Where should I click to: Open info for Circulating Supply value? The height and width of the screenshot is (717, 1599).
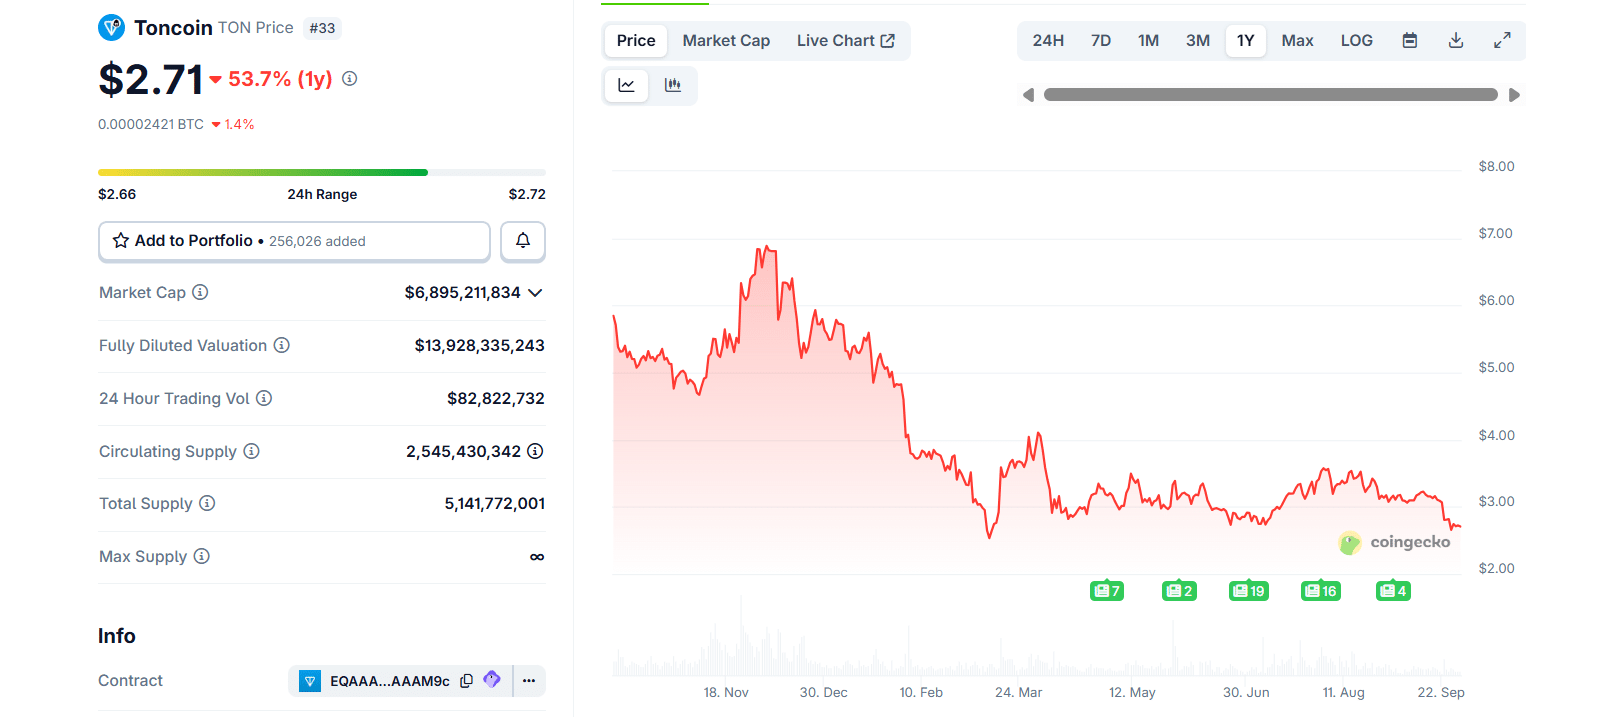[535, 452]
